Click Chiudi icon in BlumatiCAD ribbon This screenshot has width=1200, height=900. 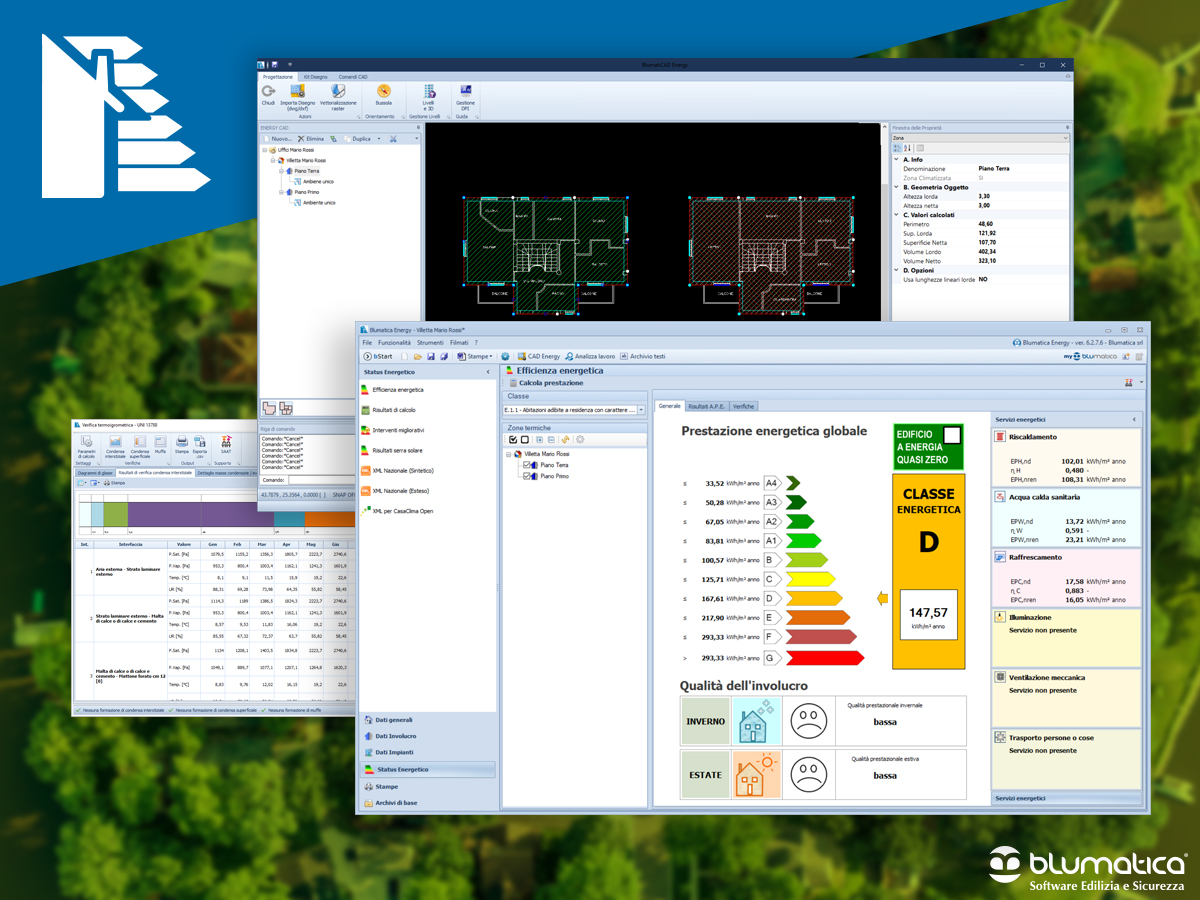pyautogui.click(x=268, y=91)
